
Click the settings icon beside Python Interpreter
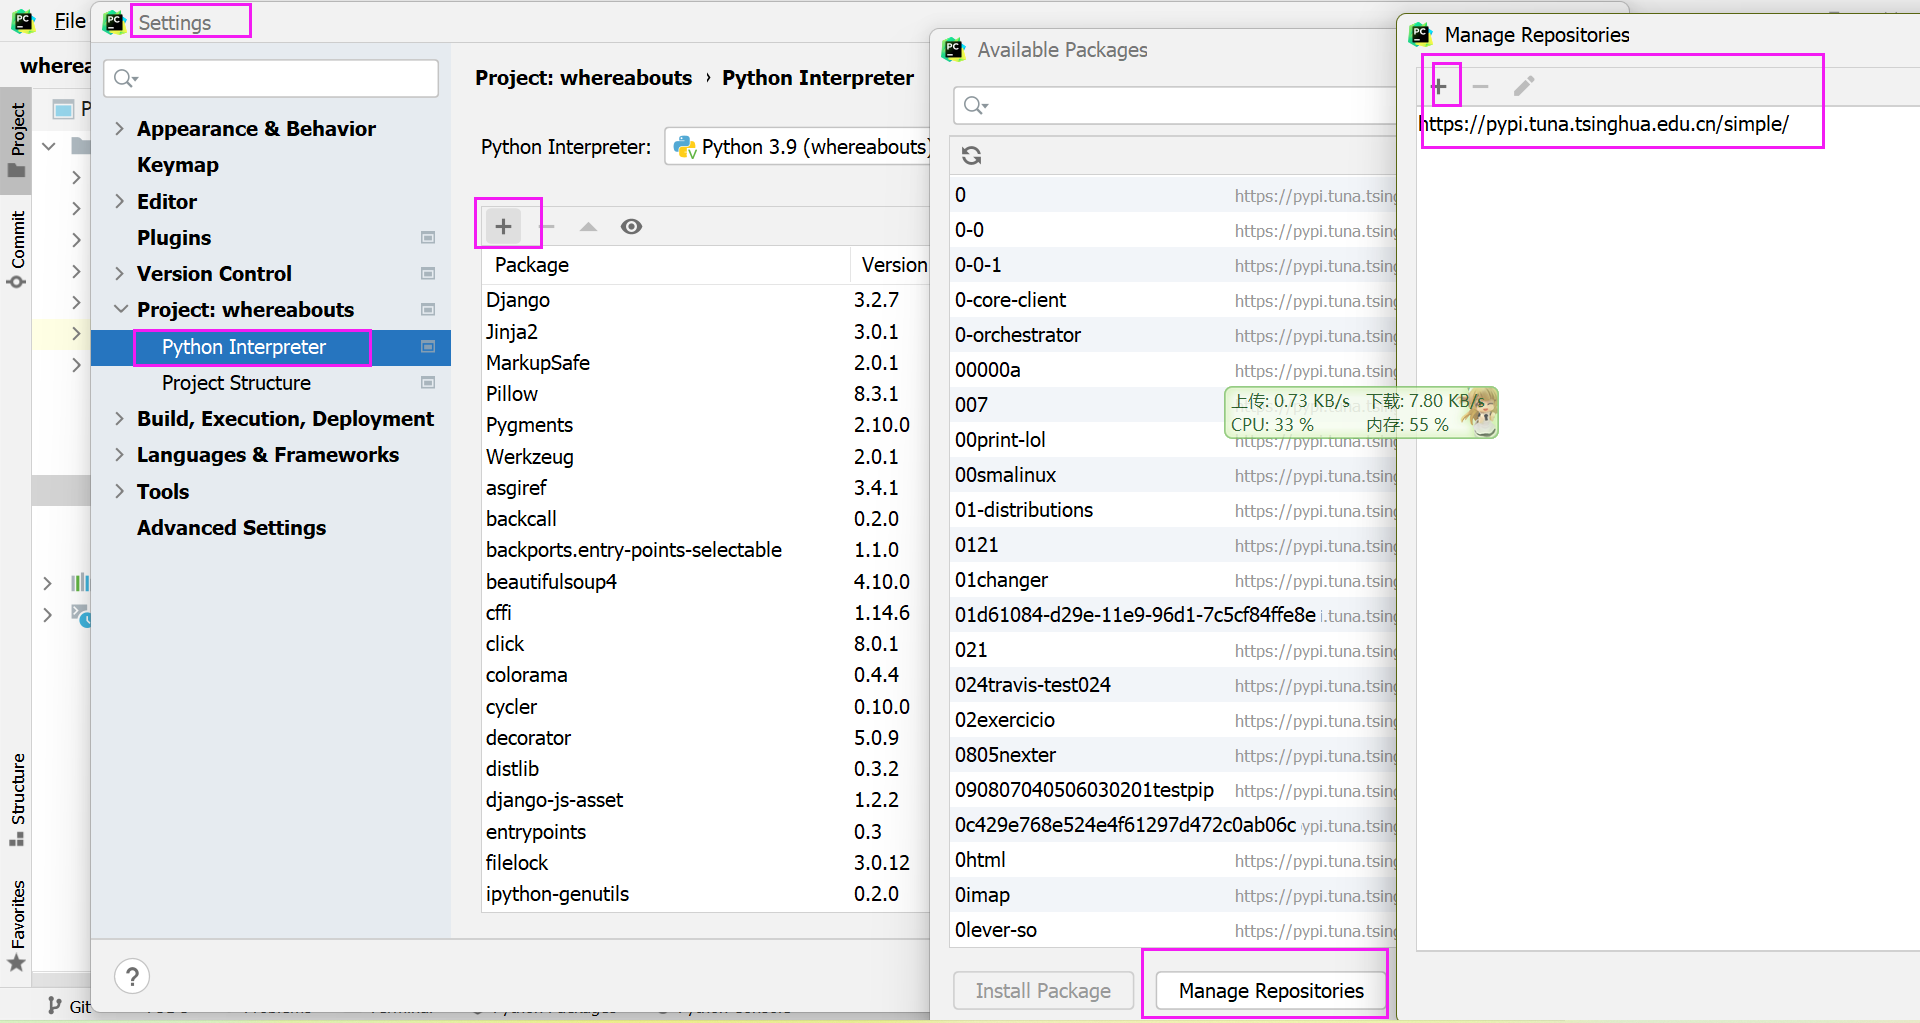click(x=428, y=347)
